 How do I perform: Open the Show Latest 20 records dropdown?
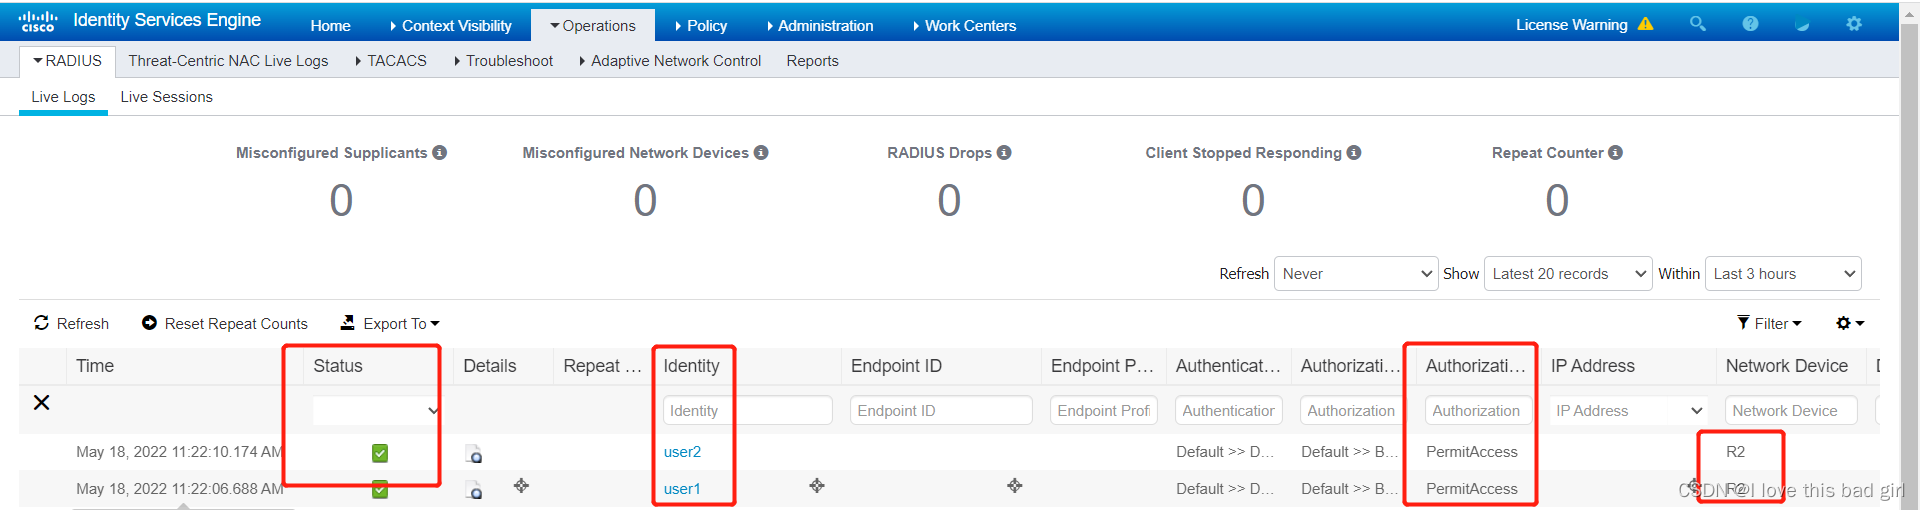[x=1568, y=273]
